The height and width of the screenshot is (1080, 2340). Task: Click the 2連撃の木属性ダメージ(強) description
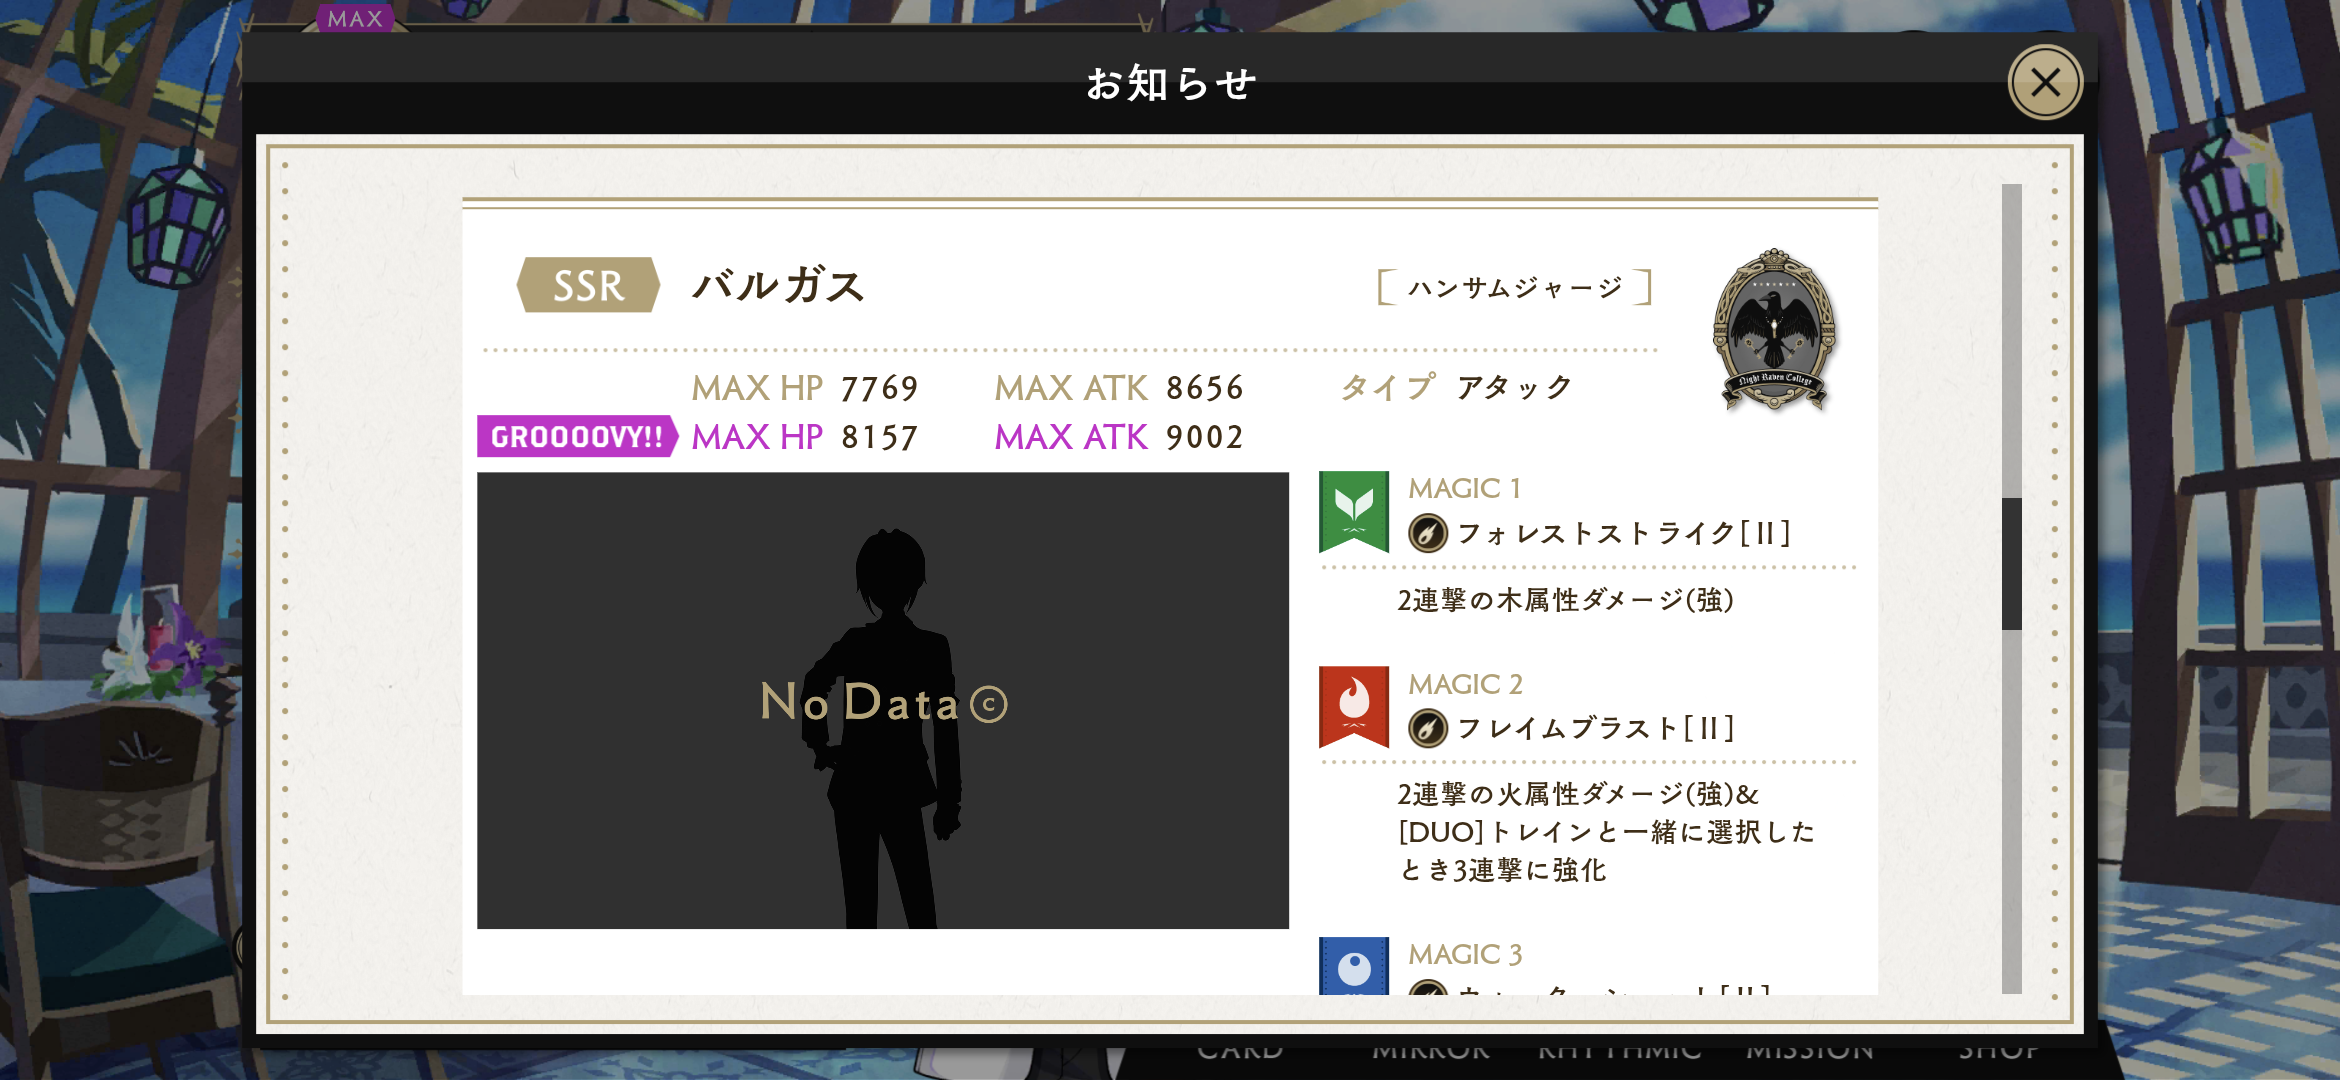coord(1565,600)
